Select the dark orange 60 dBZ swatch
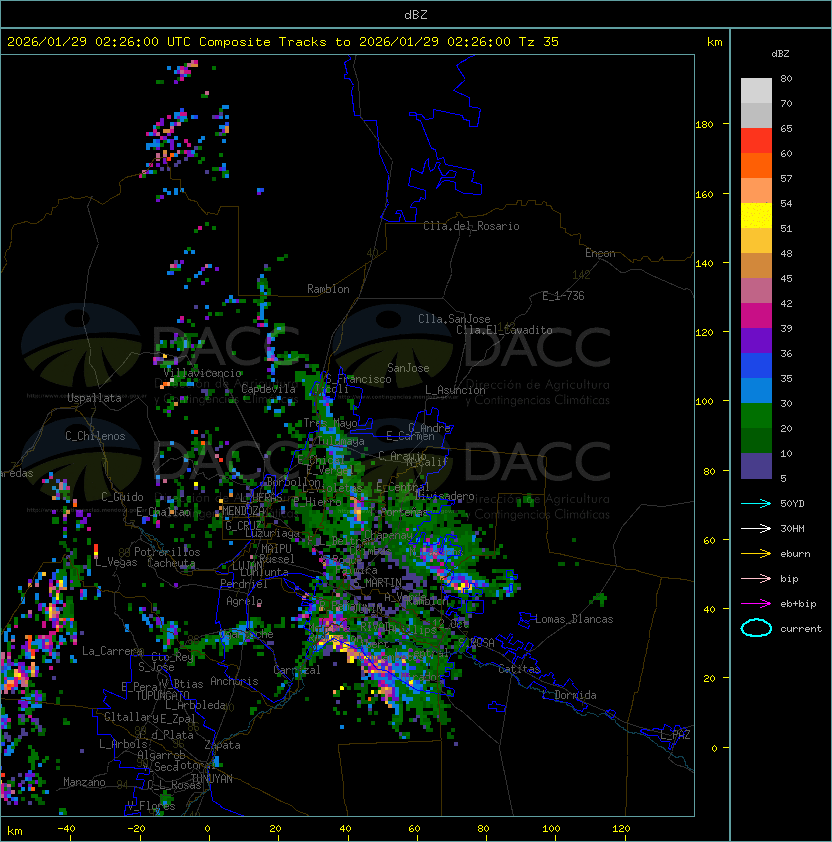 (756, 165)
